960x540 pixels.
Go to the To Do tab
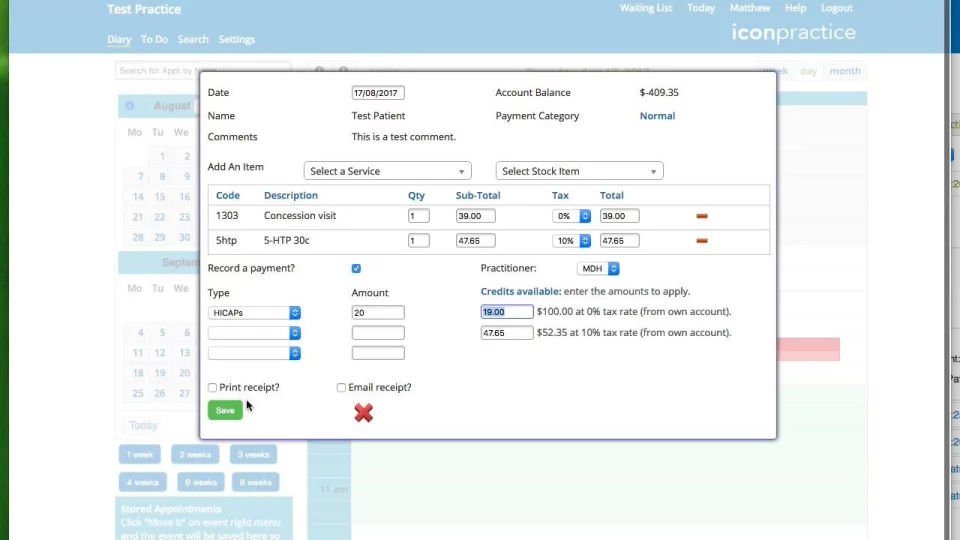[154, 40]
